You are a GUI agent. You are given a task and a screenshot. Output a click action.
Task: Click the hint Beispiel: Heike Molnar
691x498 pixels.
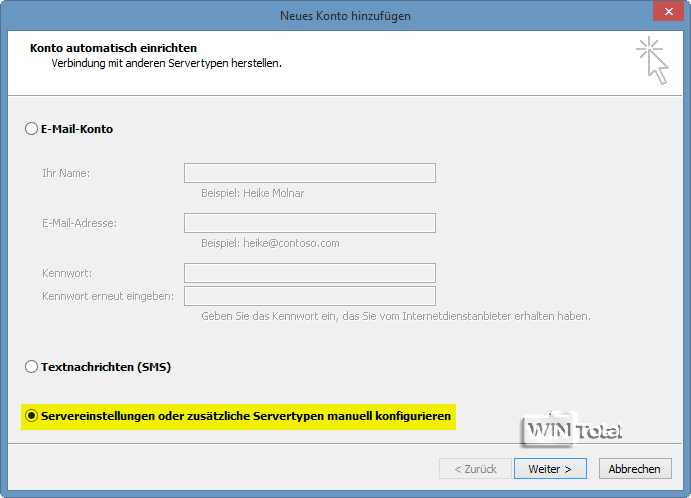(253, 193)
